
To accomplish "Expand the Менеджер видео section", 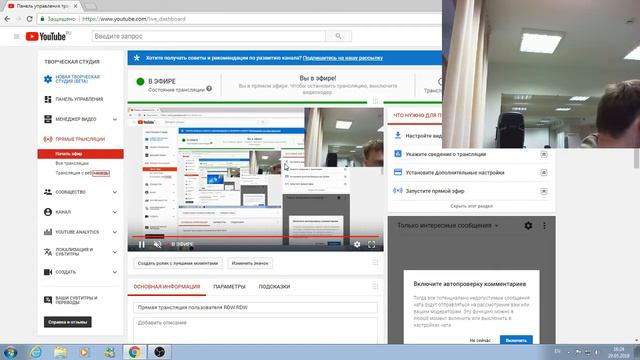I will tap(115, 119).
